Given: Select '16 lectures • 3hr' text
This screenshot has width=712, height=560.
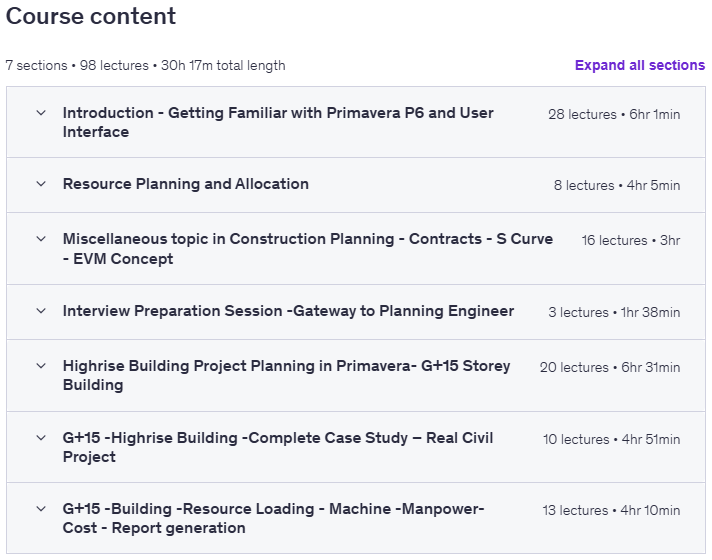Looking at the screenshot, I should pos(631,240).
